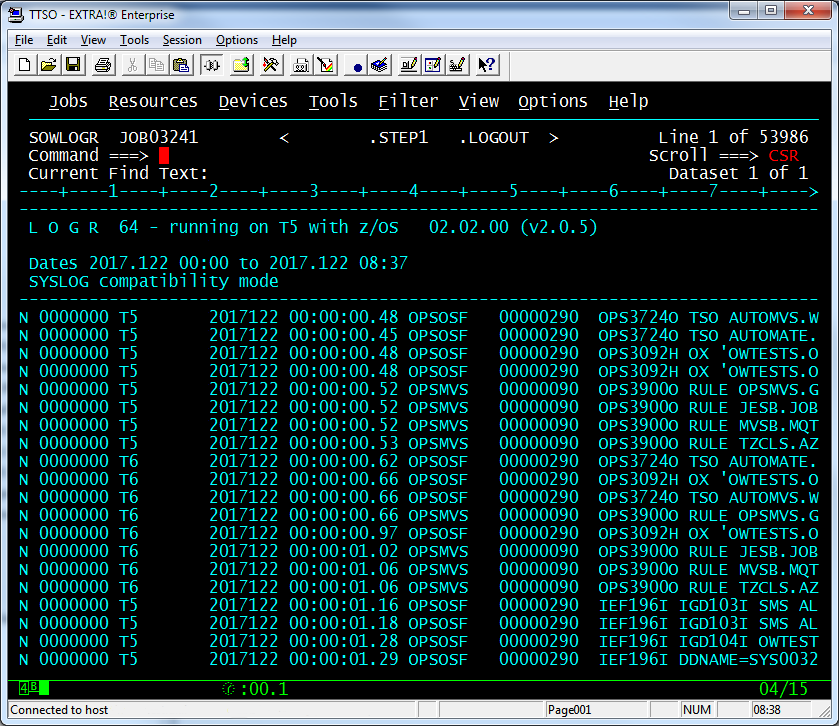
Task: Toggle the Connect/Disconnect plug icon
Action: tap(212, 65)
